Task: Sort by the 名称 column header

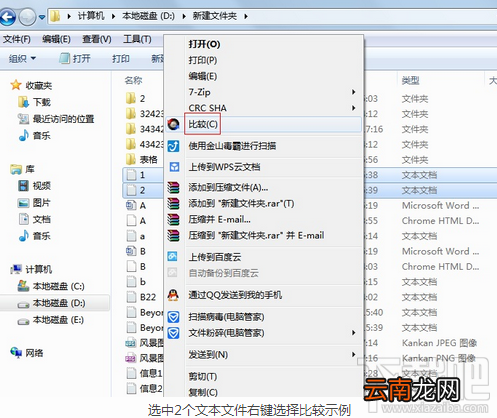Action: pyautogui.click(x=133, y=80)
